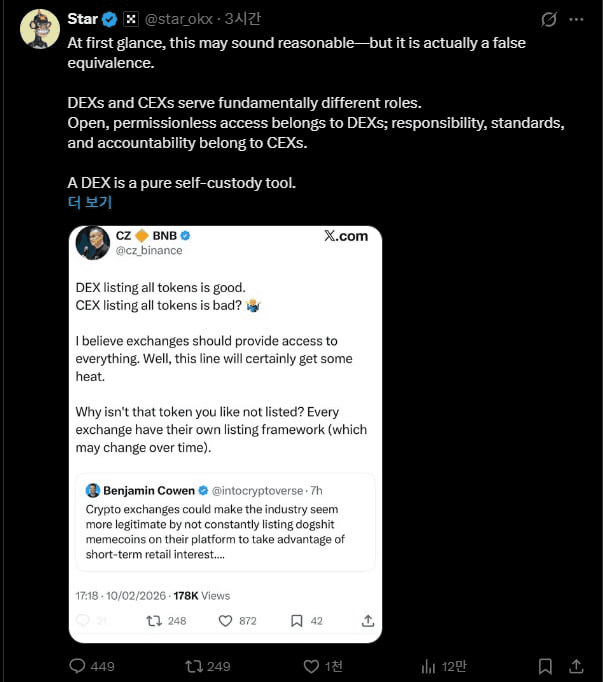
Task: Repost Star's tweet with 249 reposts
Action: 194,666
